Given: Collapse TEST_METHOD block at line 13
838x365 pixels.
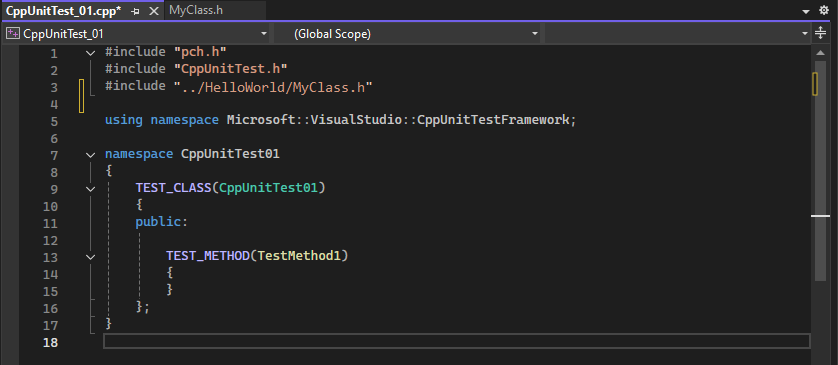Looking at the screenshot, I should [x=91, y=257].
